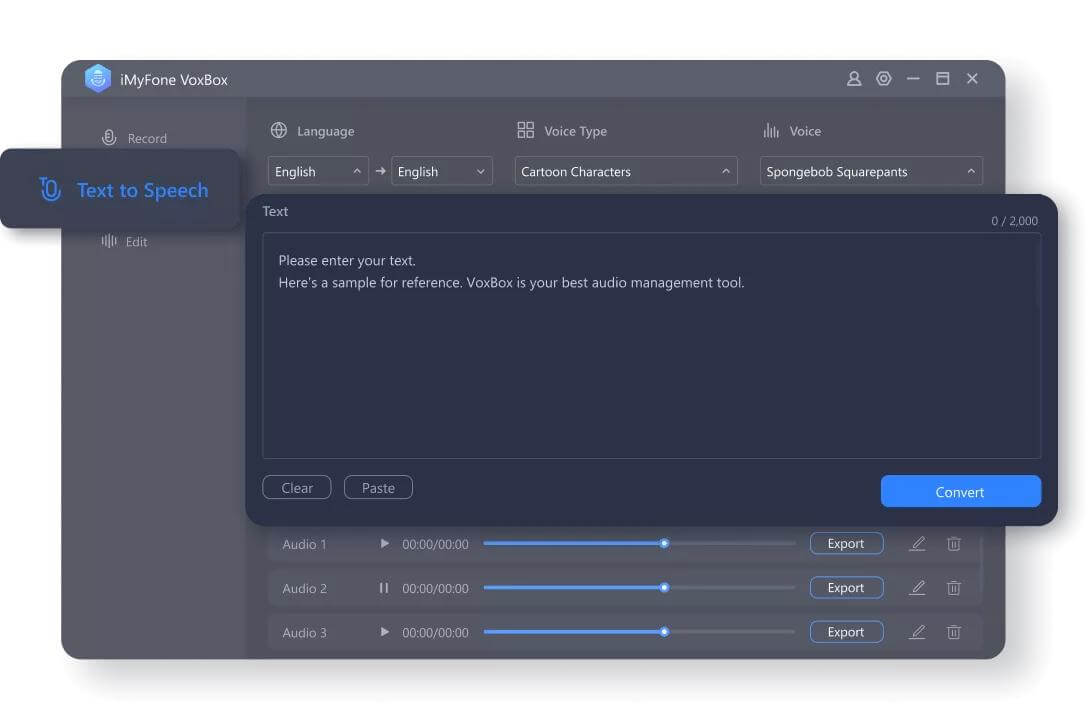
Task: Maximize the VoxBox window
Action: tap(943, 79)
